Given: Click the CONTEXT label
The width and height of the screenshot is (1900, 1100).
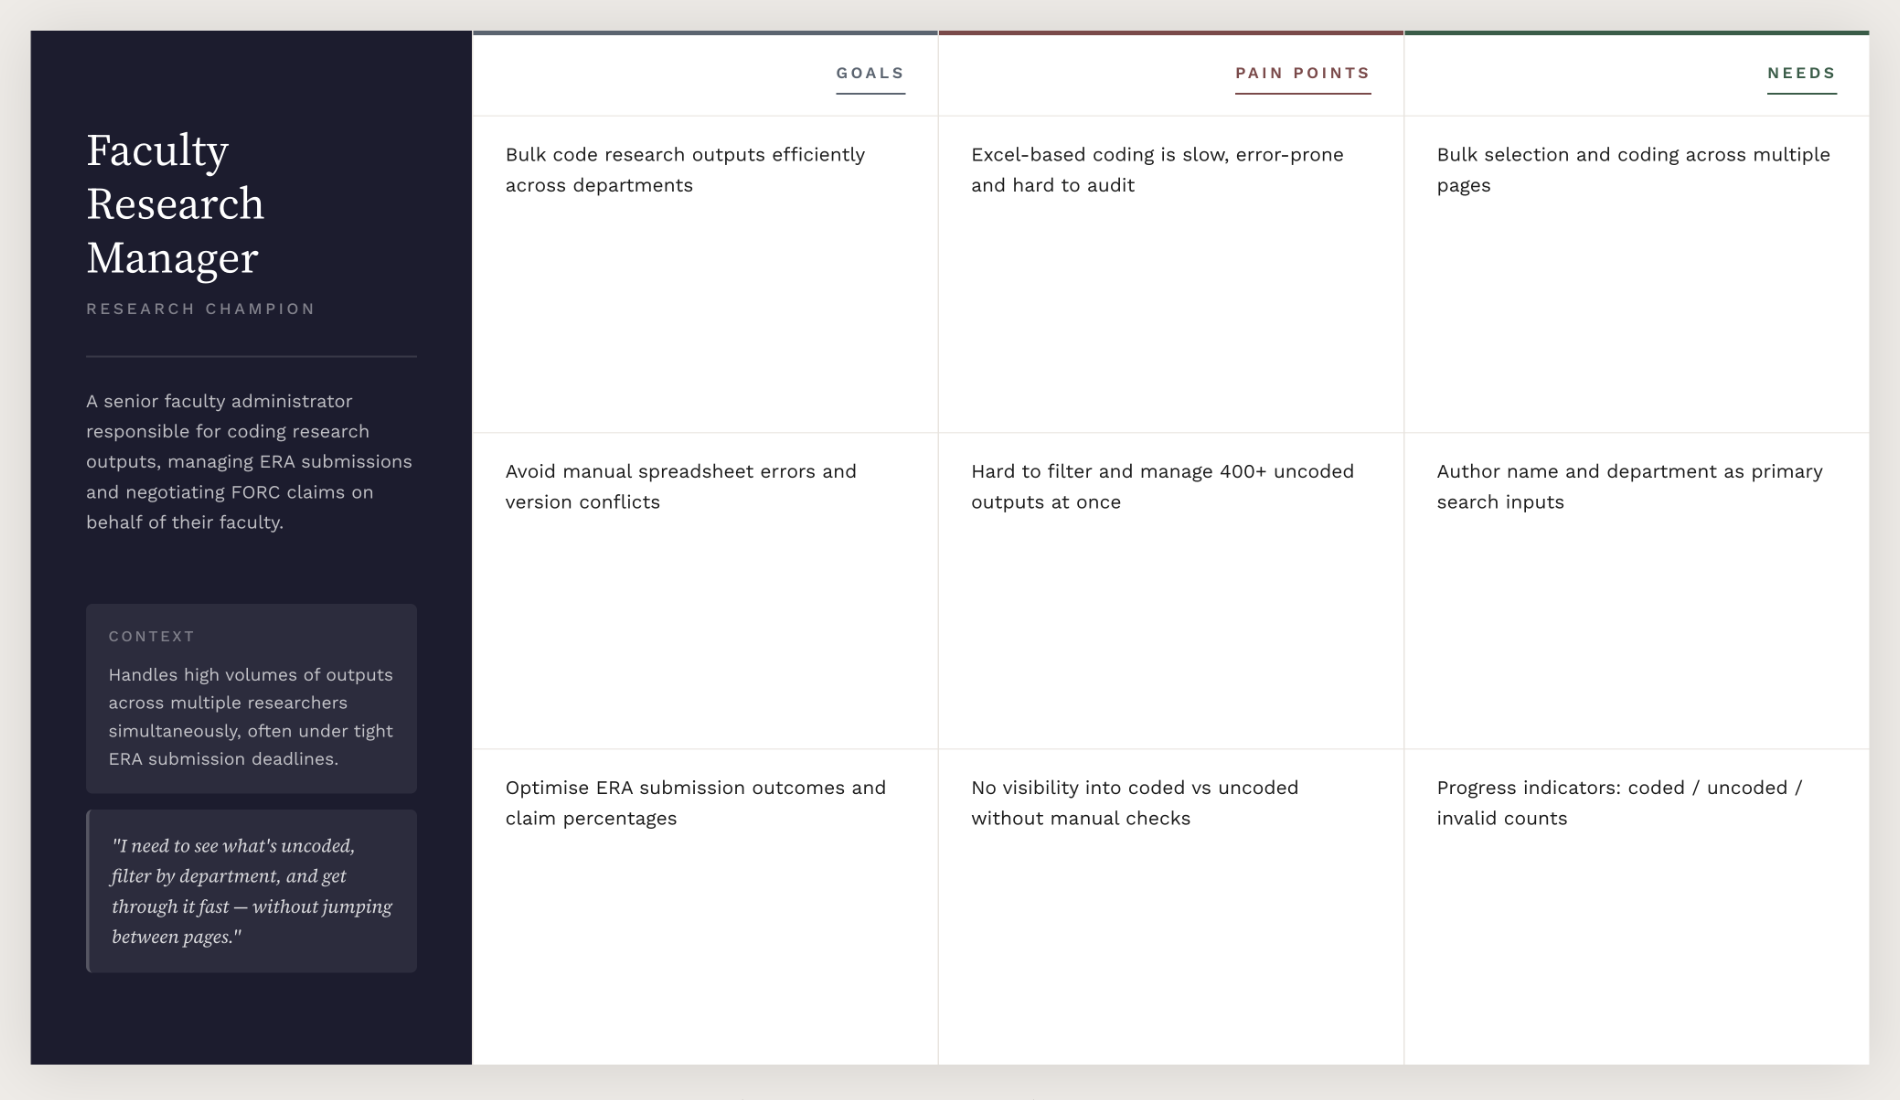Looking at the screenshot, I should 151,636.
